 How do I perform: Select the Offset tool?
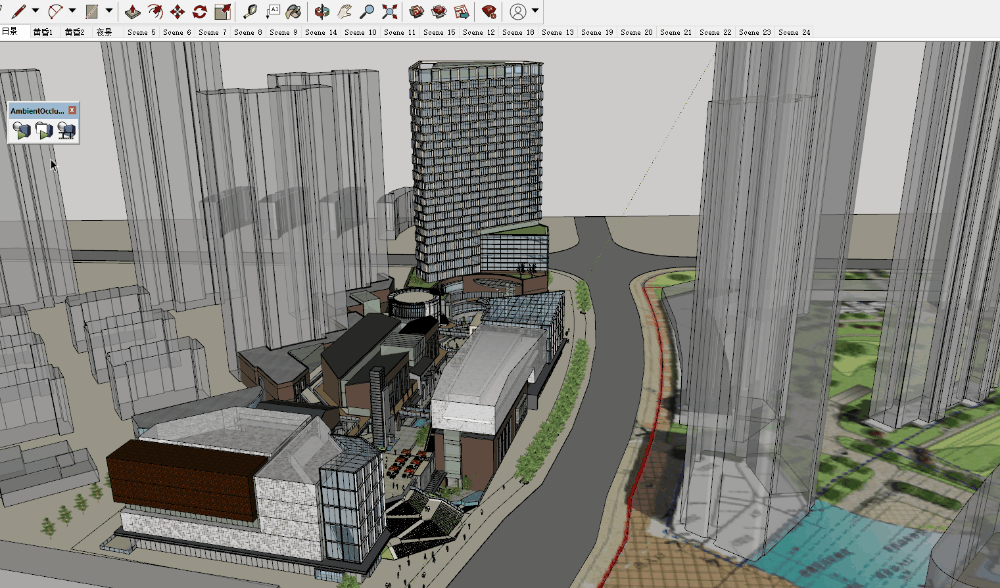(x=156, y=12)
